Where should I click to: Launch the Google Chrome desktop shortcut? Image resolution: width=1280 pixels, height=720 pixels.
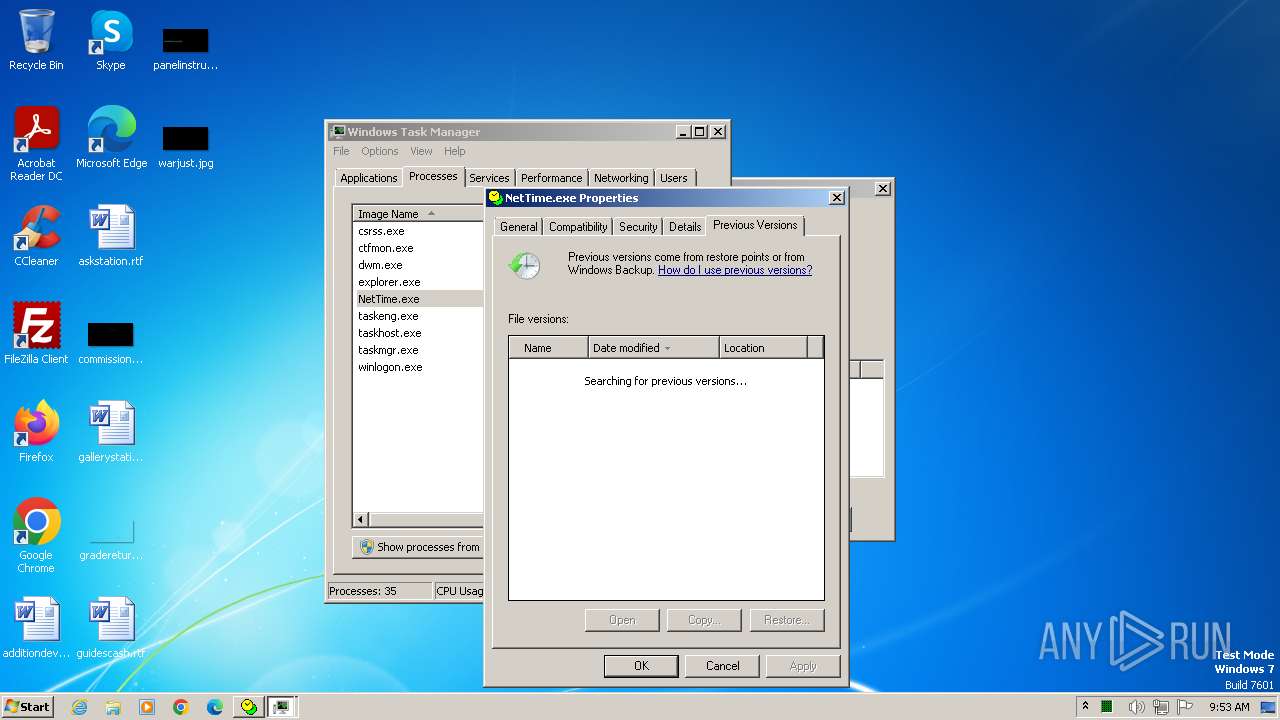coord(36,535)
